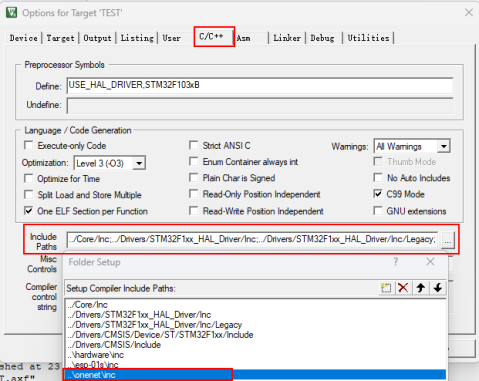The height and width of the screenshot is (381, 479).
Task: Enable No Auto Includes checkbox
Action: click(378, 177)
